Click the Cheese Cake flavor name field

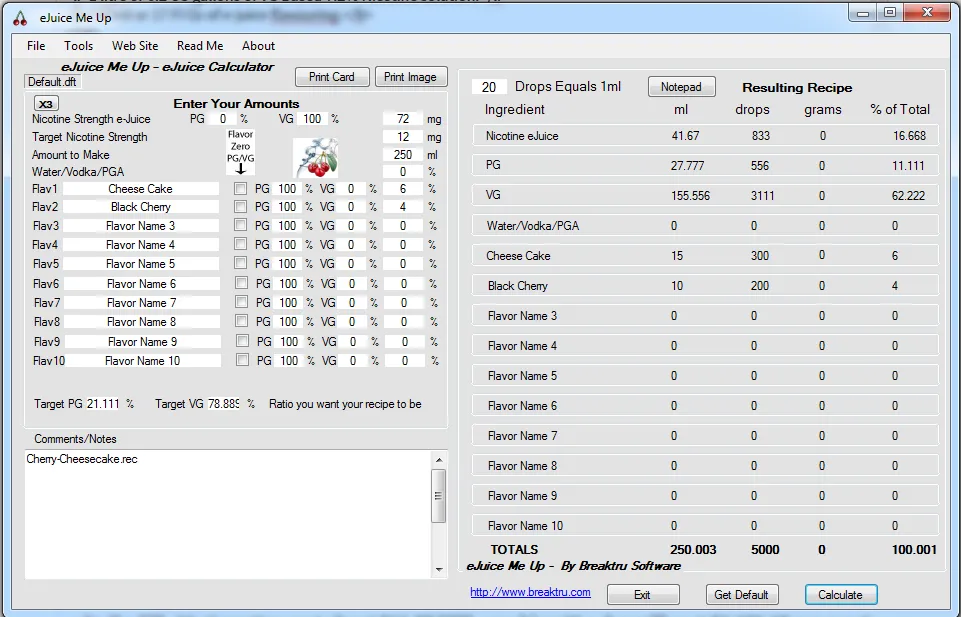coord(140,189)
